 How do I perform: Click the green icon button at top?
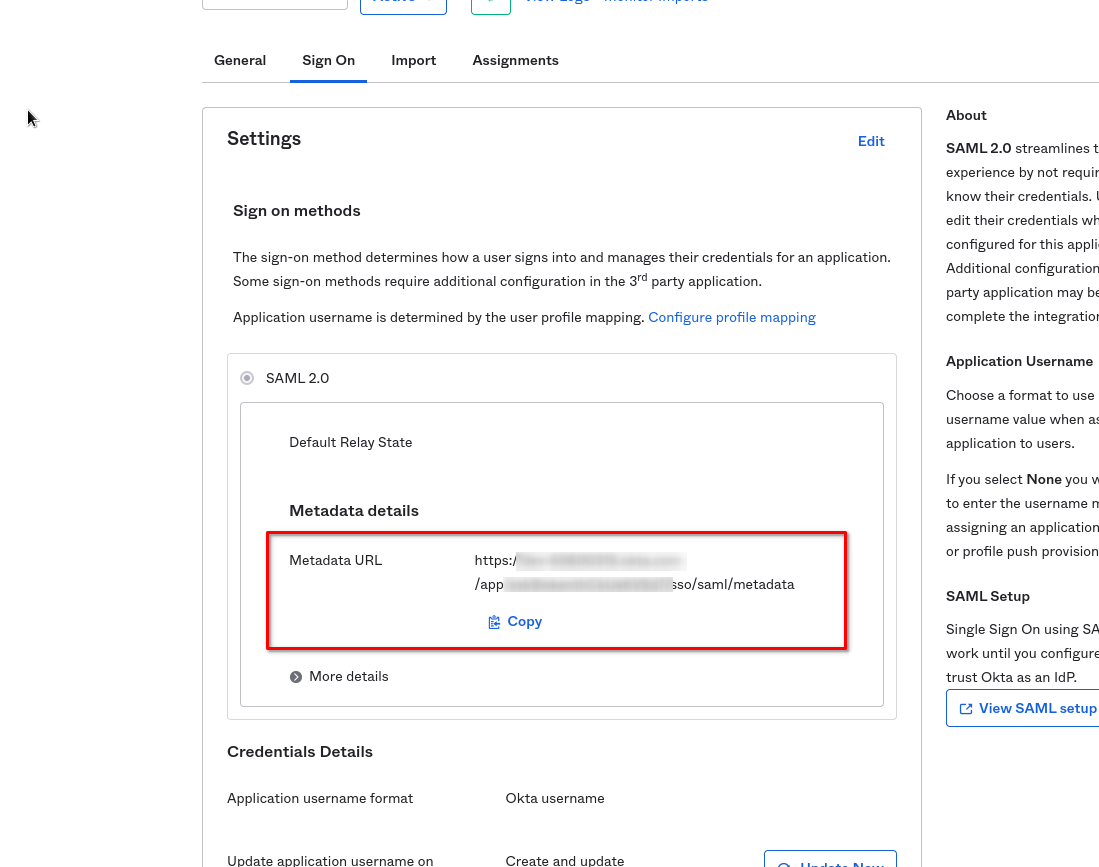tap(491, 4)
